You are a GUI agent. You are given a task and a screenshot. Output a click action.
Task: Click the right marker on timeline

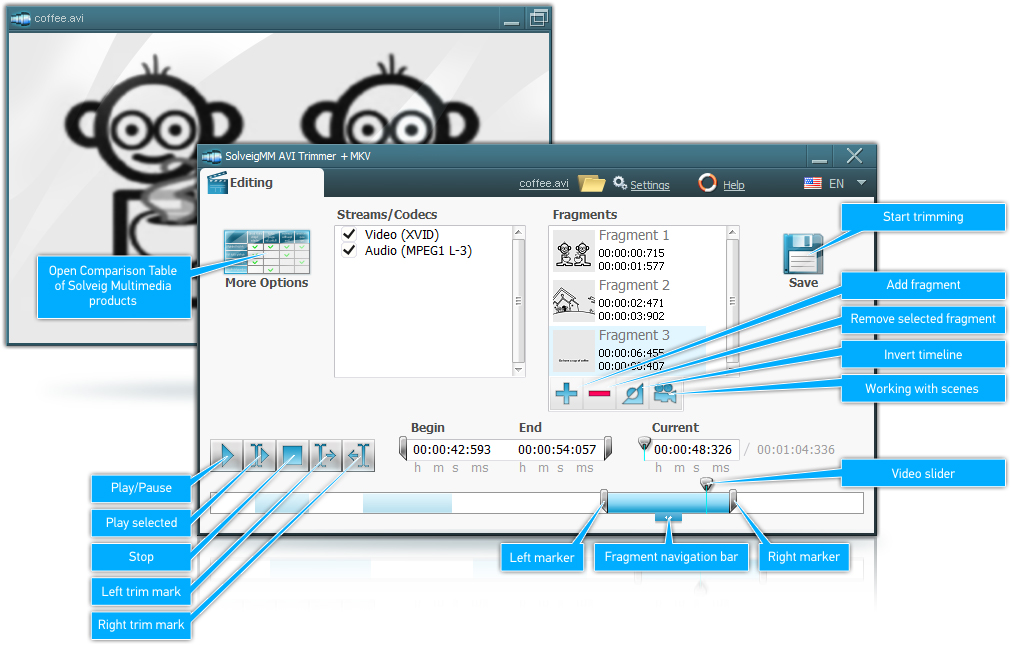[x=733, y=501]
